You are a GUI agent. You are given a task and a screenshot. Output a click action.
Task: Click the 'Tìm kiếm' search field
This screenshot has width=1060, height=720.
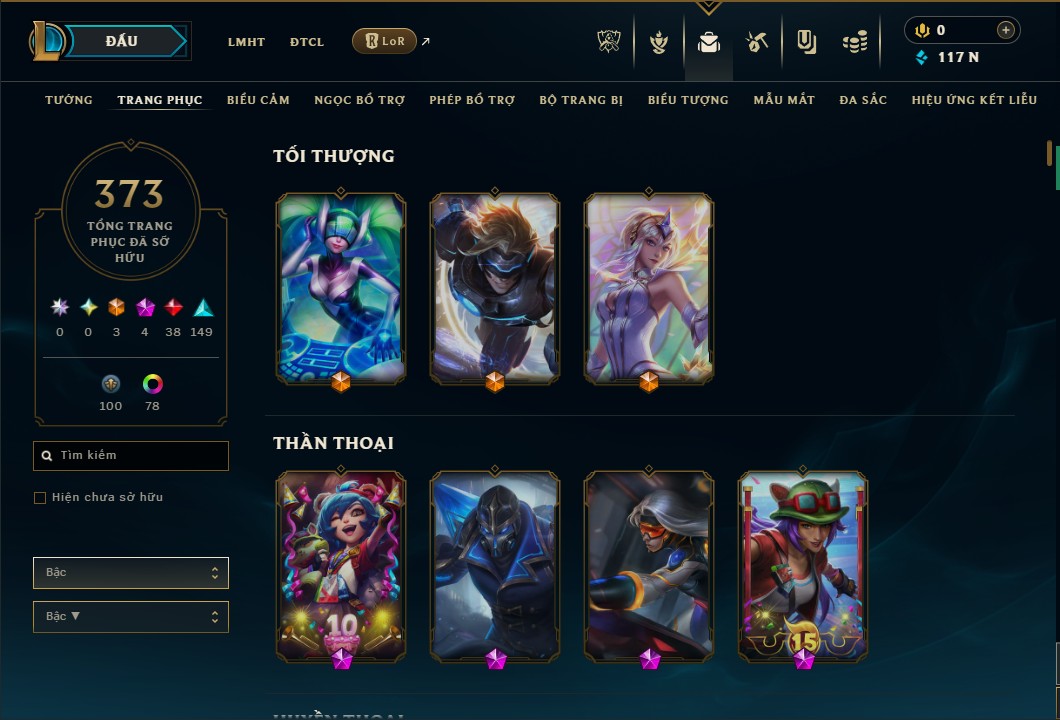131,456
